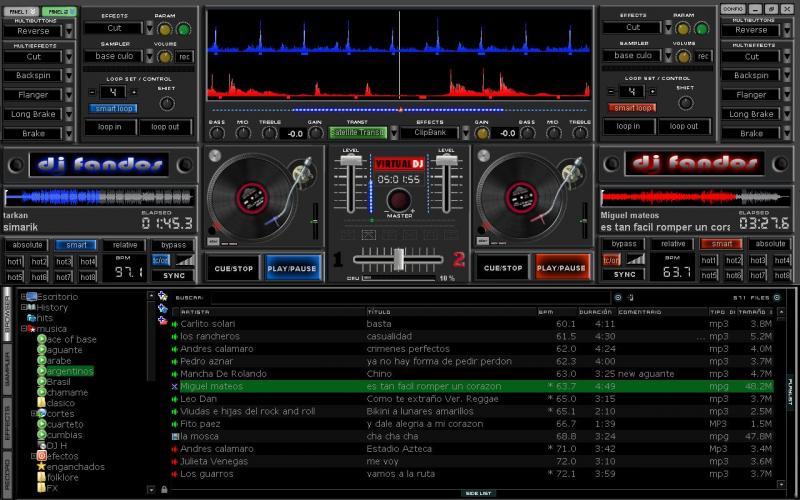Click deck 1 pitch ramp icon
Screen dimensions: 800x500
185,260
